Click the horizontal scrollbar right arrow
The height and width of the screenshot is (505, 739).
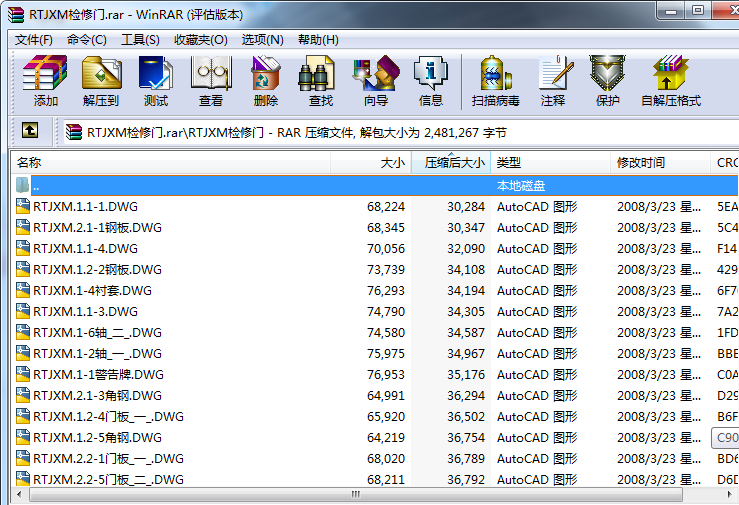coord(731,495)
